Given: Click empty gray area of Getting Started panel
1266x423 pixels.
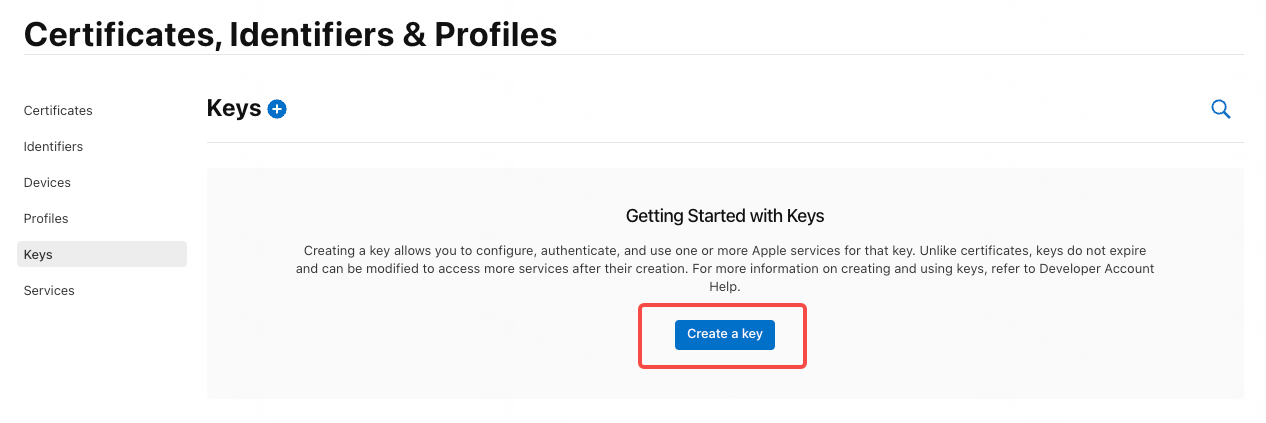Looking at the screenshot, I should tap(400, 350).
